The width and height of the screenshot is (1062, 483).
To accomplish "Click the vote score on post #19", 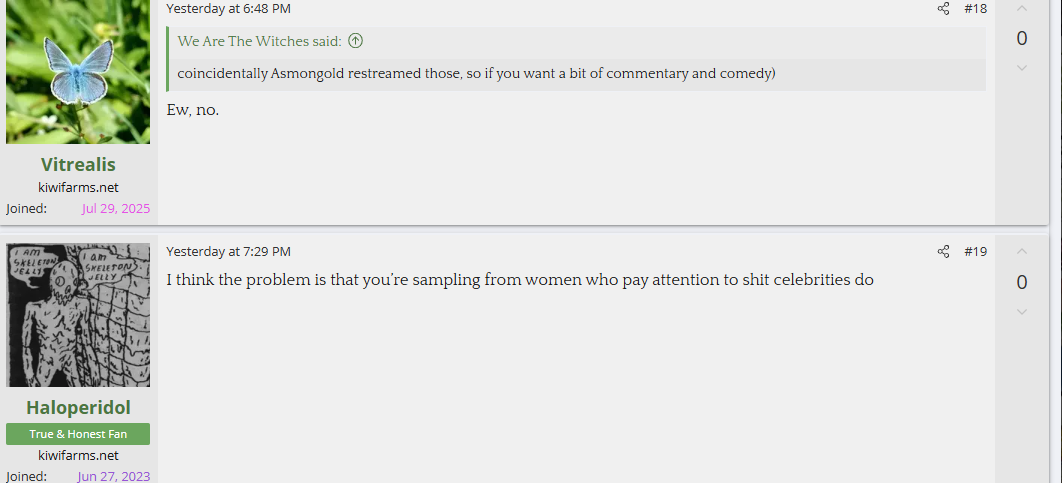I will [1022, 282].
